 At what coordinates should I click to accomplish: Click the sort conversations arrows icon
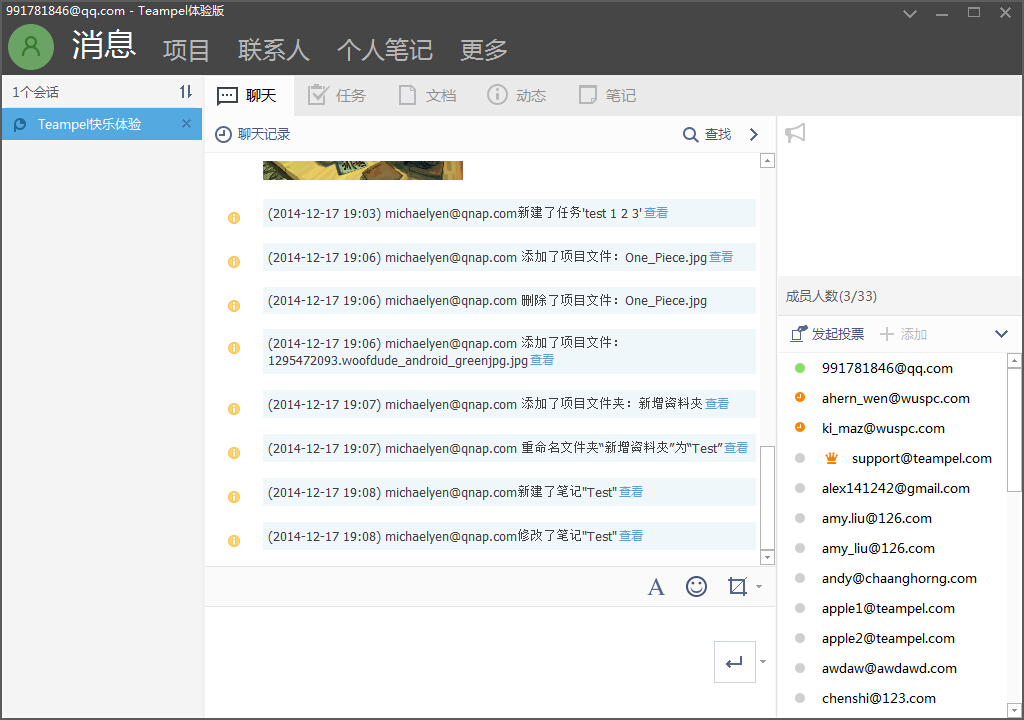coord(185,92)
